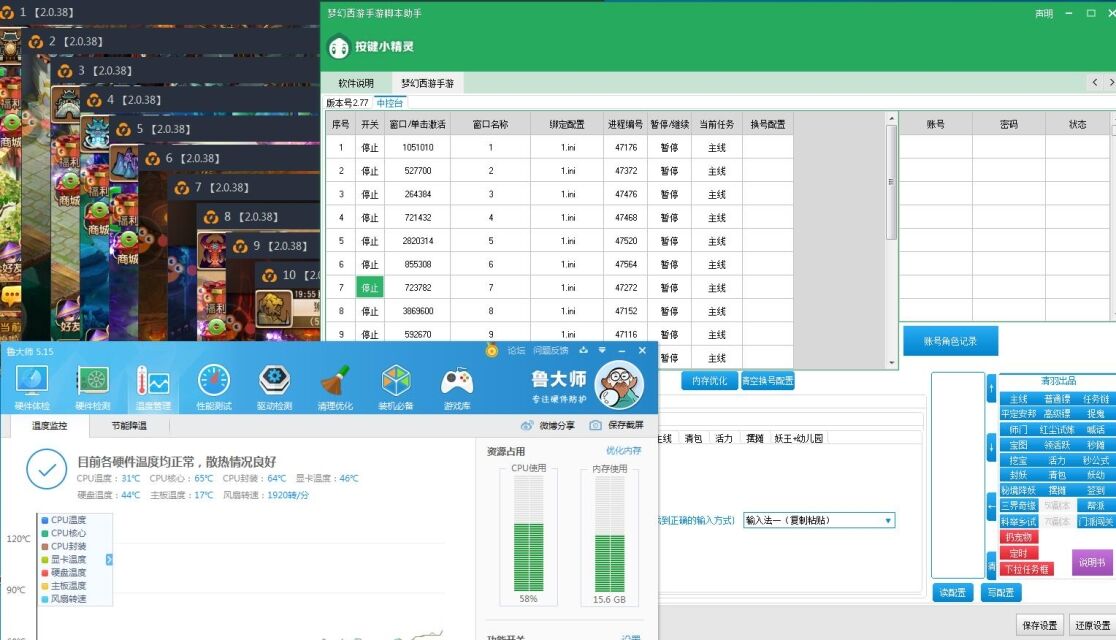Open the 装机必备 cube icon

click(x=396, y=388)
